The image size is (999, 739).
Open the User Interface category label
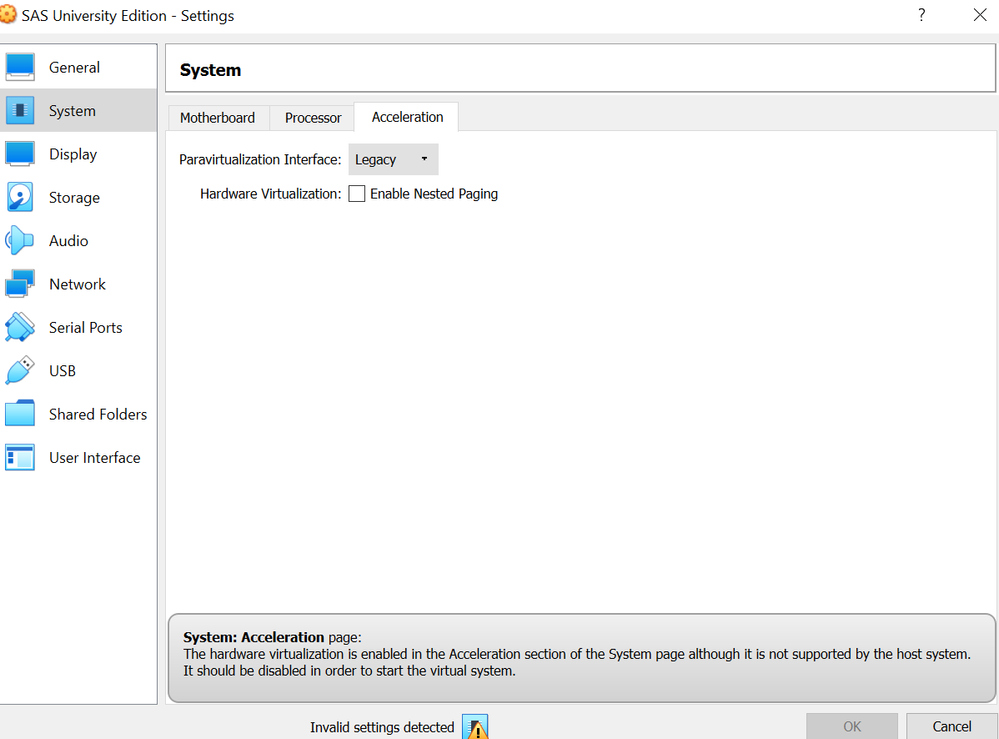pyautogui.click(x=95, y=457)
